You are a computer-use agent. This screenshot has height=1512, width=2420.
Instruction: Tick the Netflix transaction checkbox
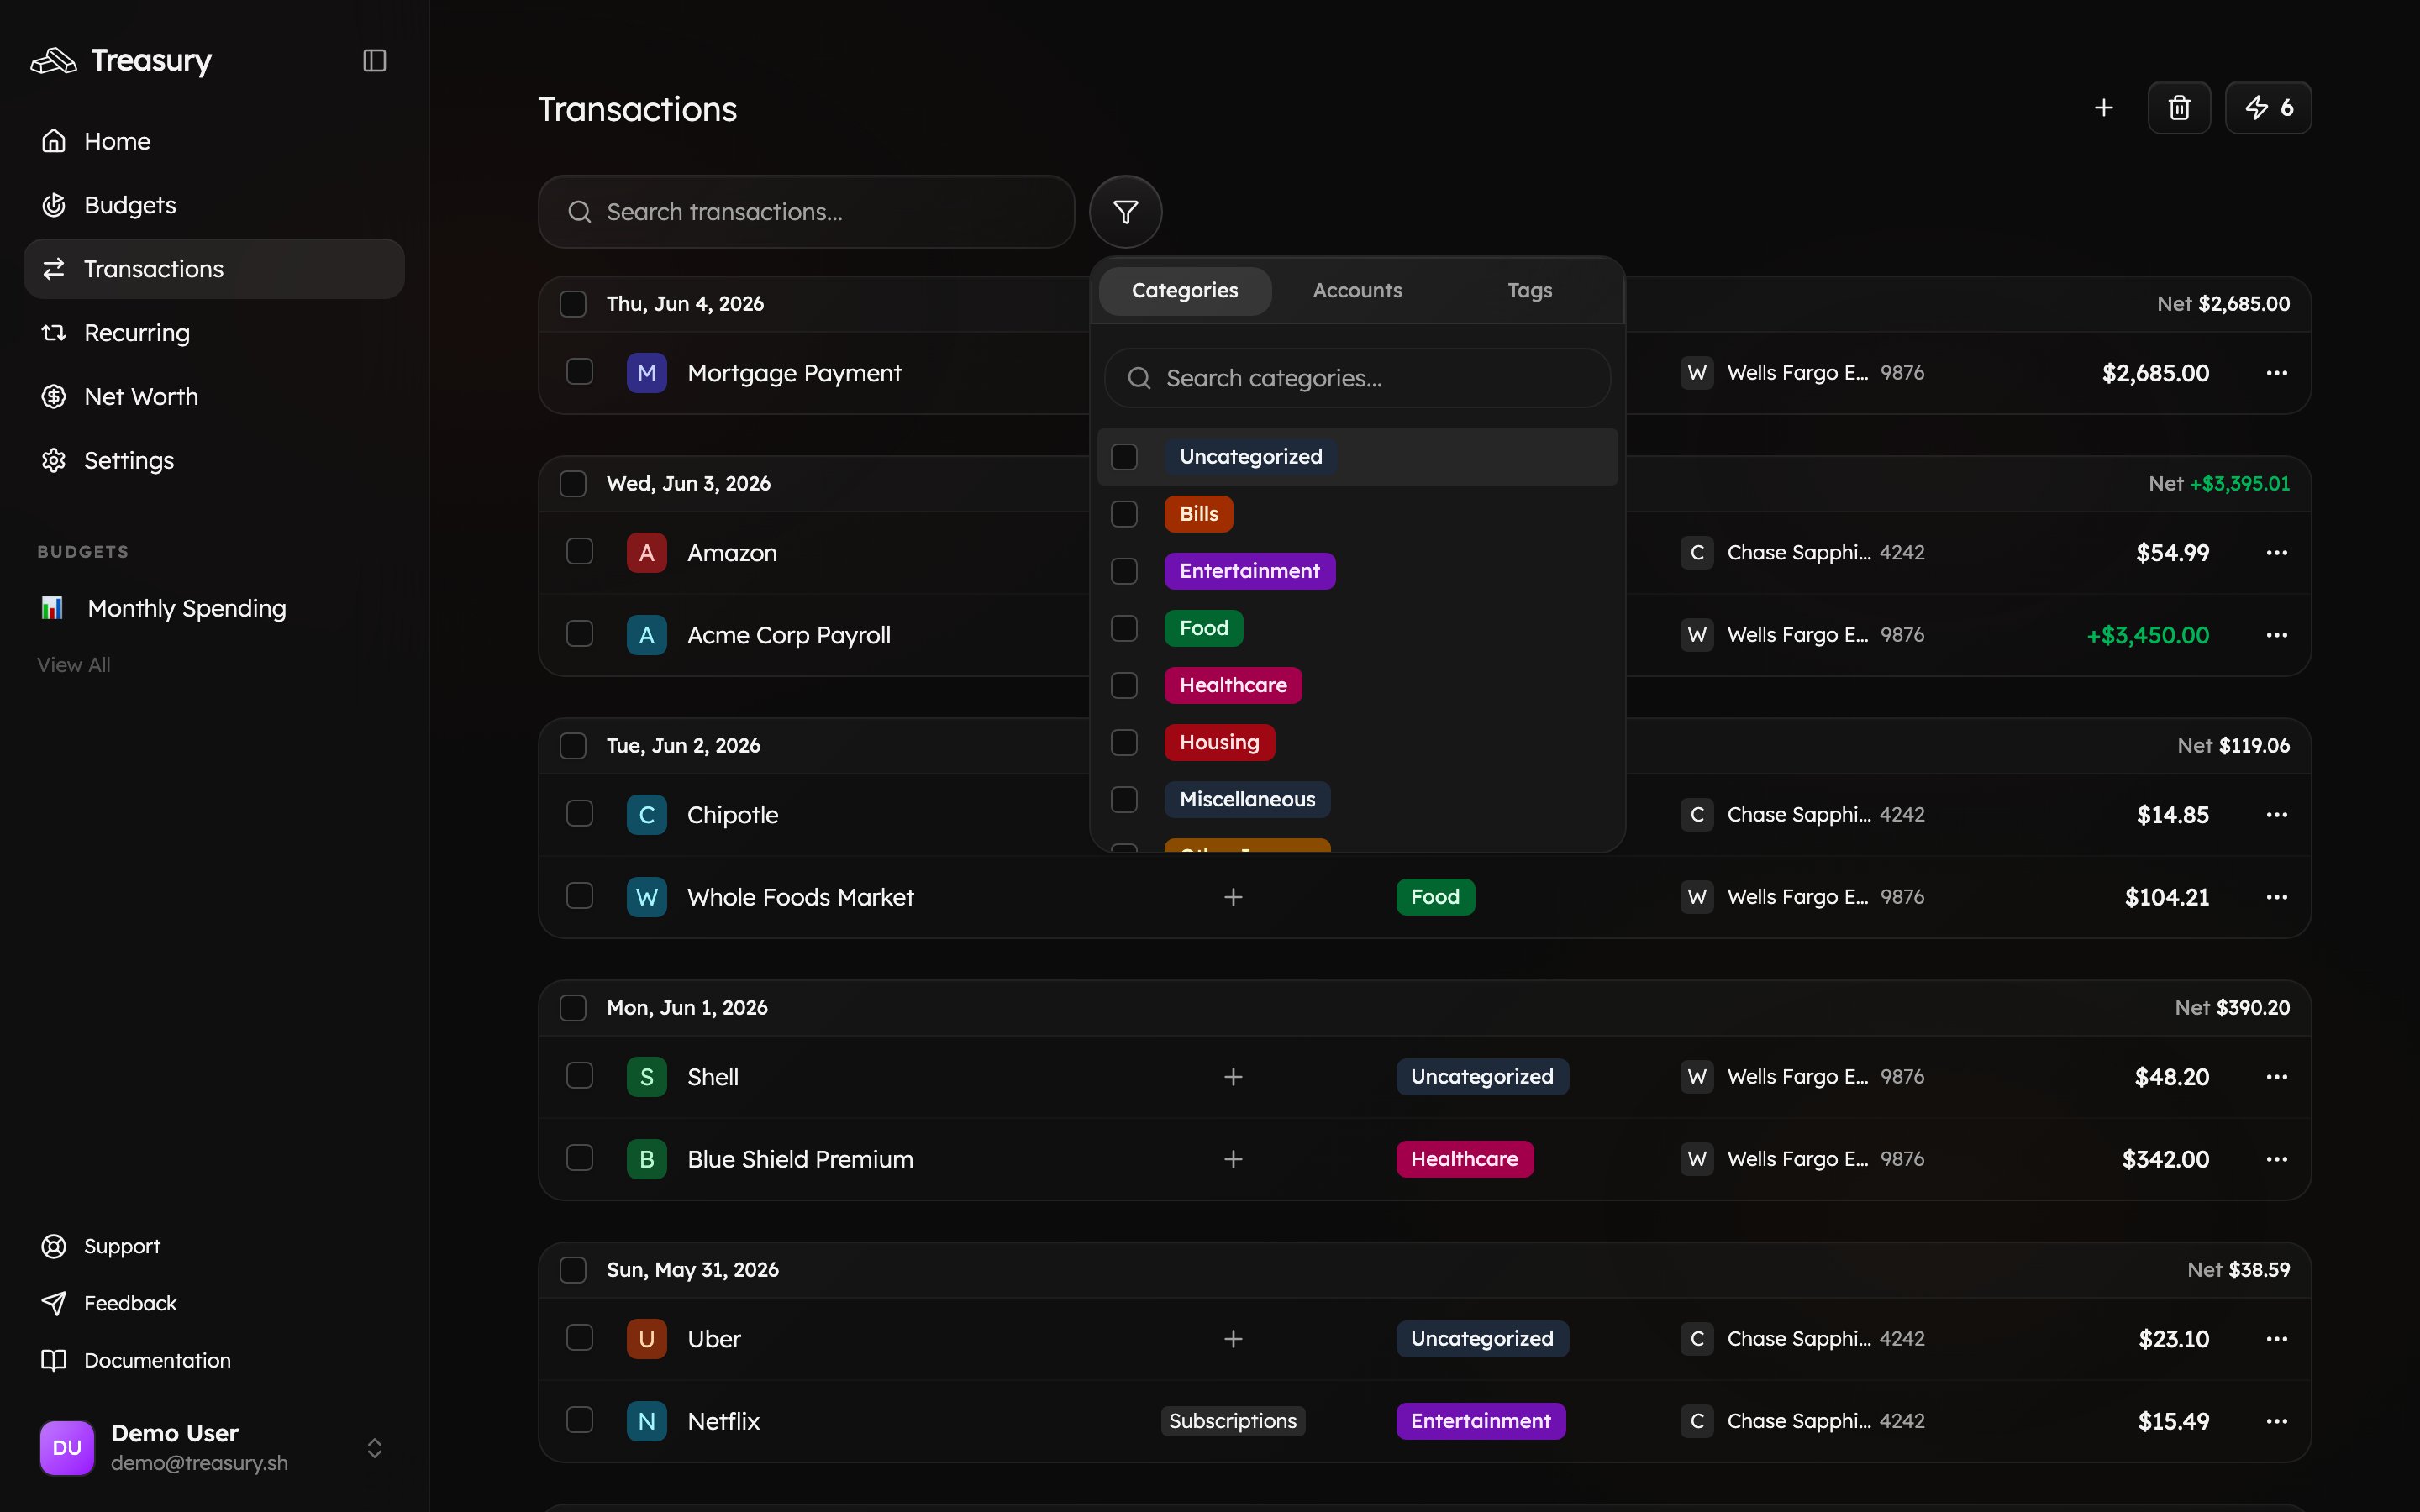580,1420
